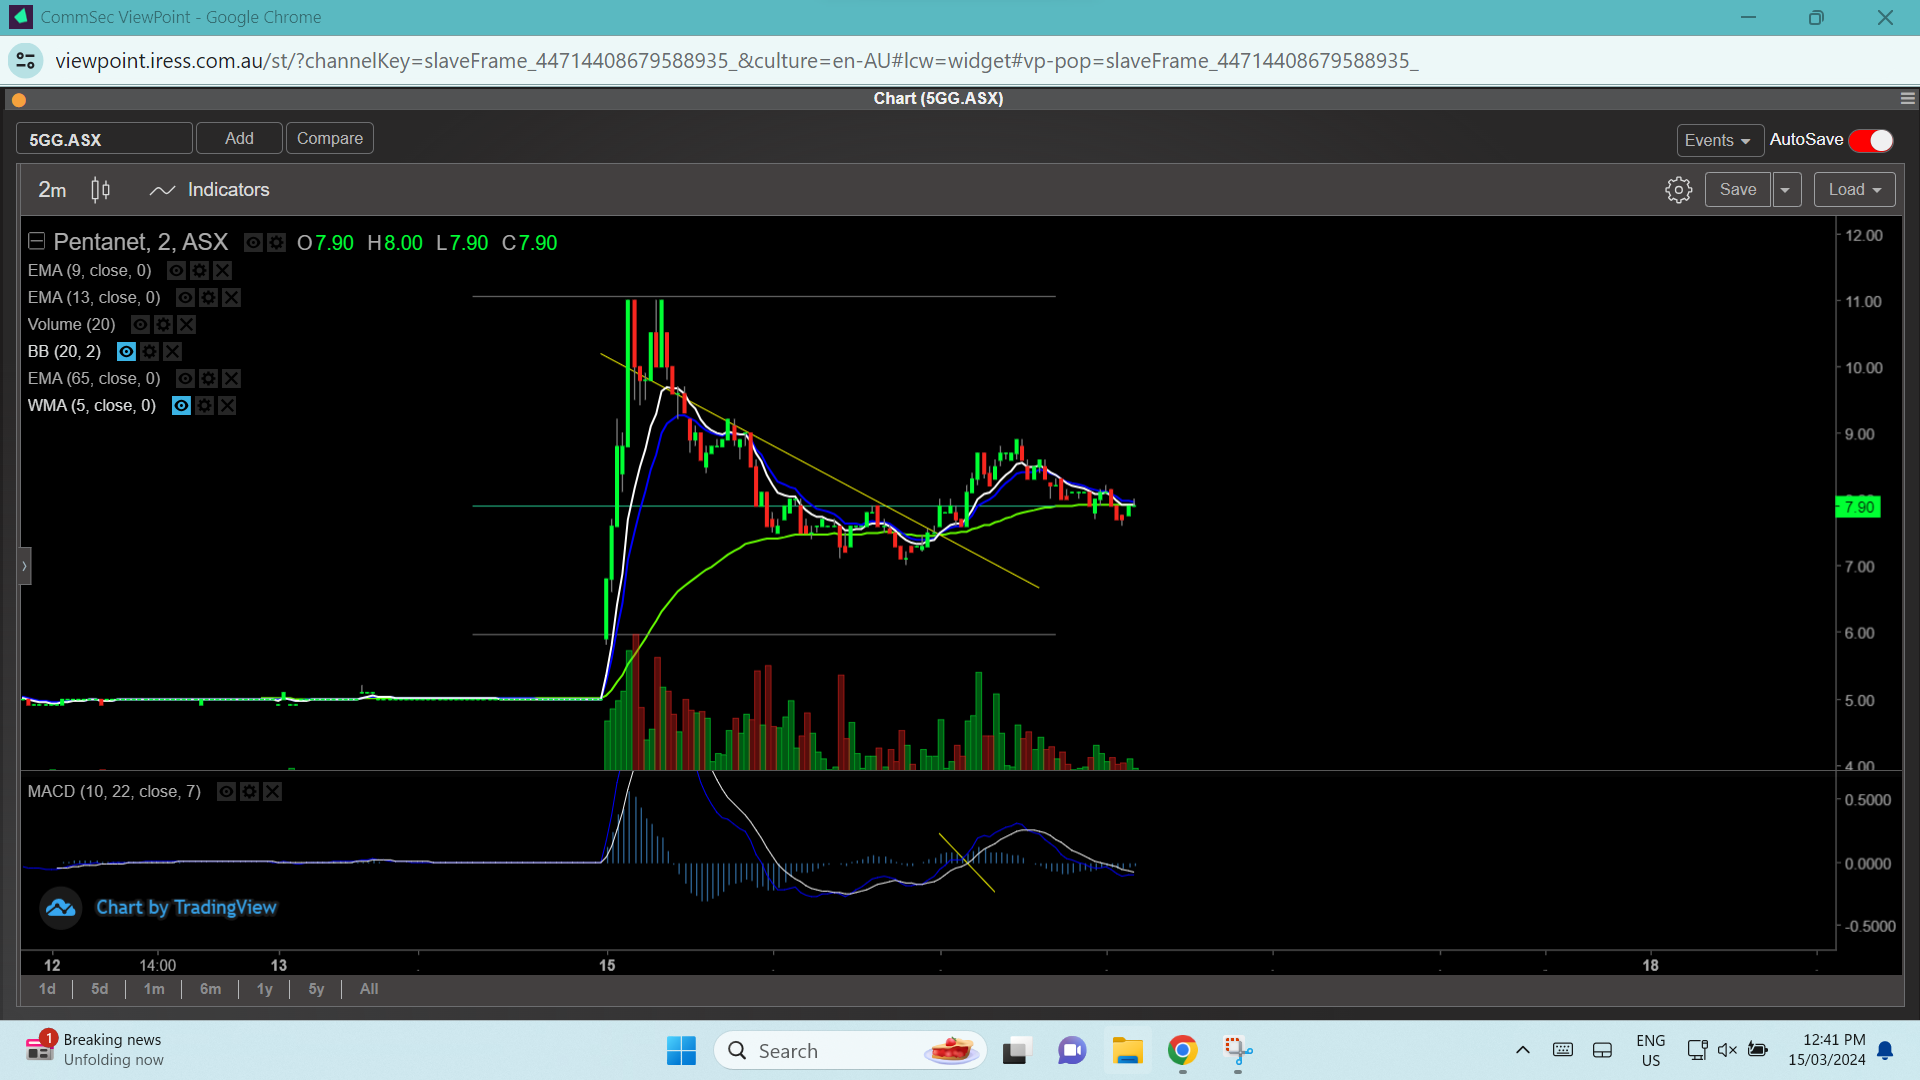Open the widget hamburger menu

(x=1907, y=98)
